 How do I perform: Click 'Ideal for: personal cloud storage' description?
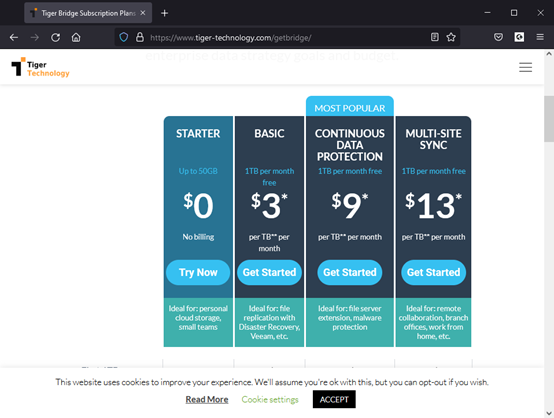point(198,318)
